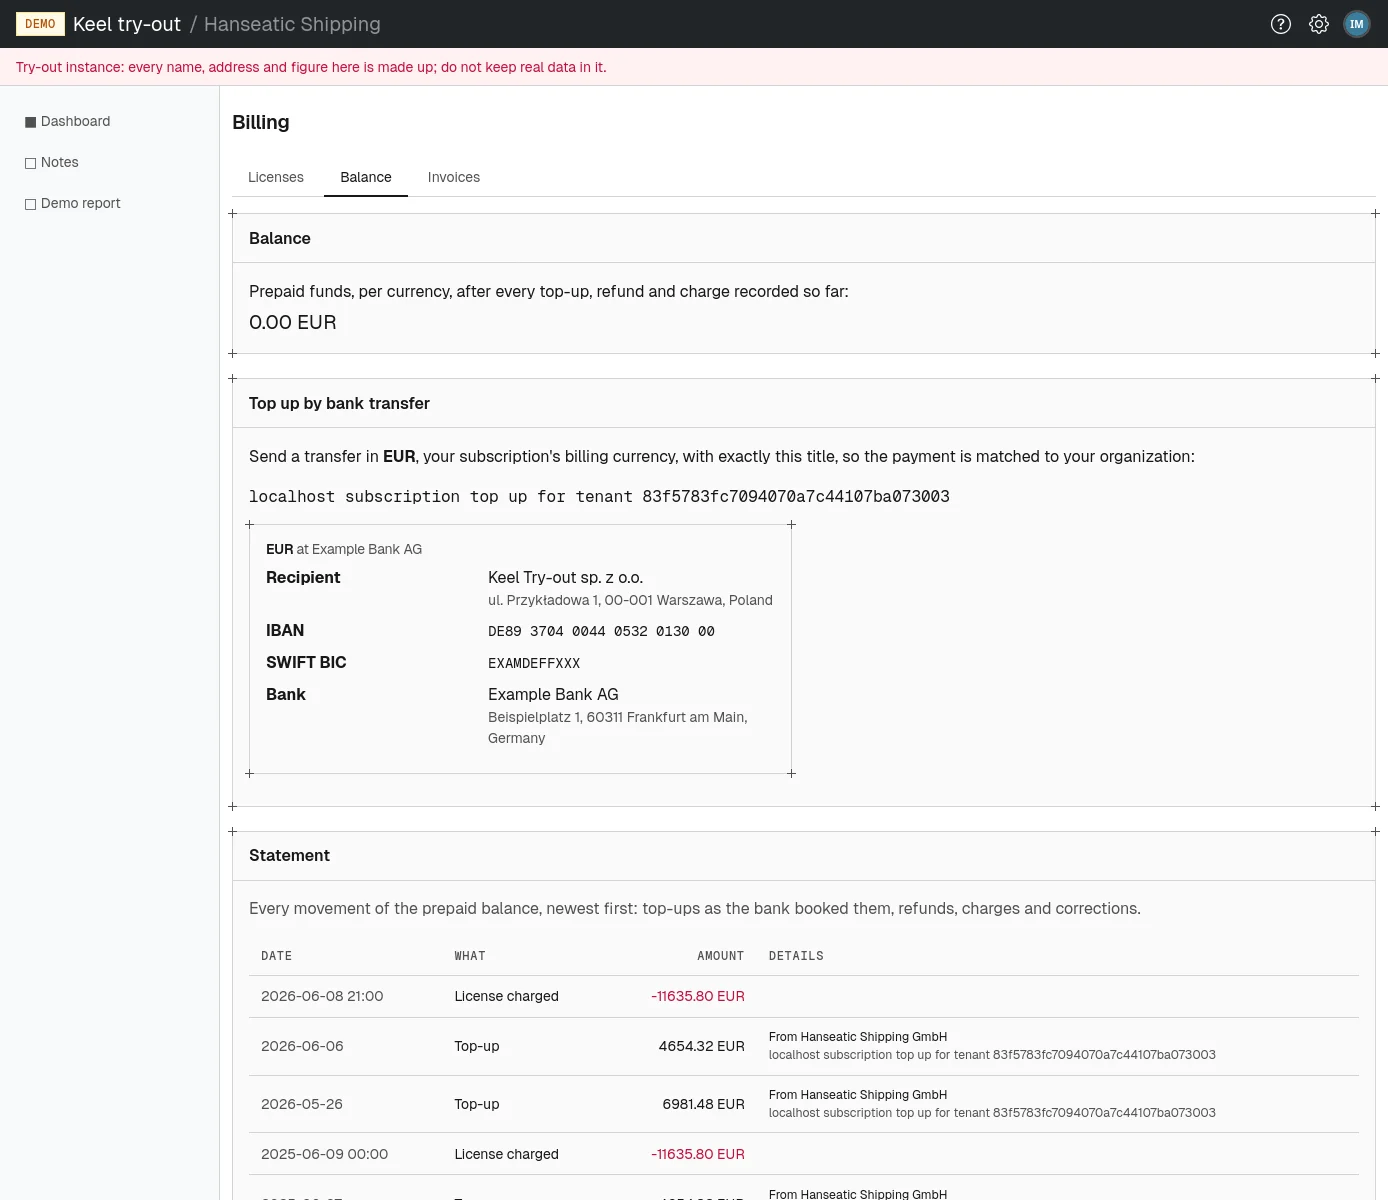Viewport: 1388px width, 1200px height.
Task: Click the bank name Example Bank AG value
Action: point(553,694)
